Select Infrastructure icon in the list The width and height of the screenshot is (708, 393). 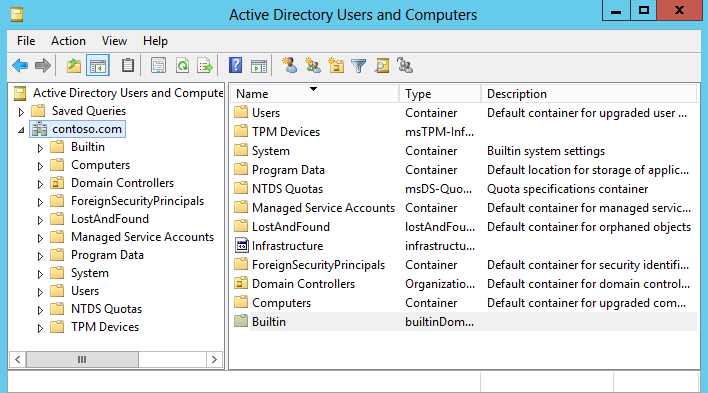click(x=242, y=245)
